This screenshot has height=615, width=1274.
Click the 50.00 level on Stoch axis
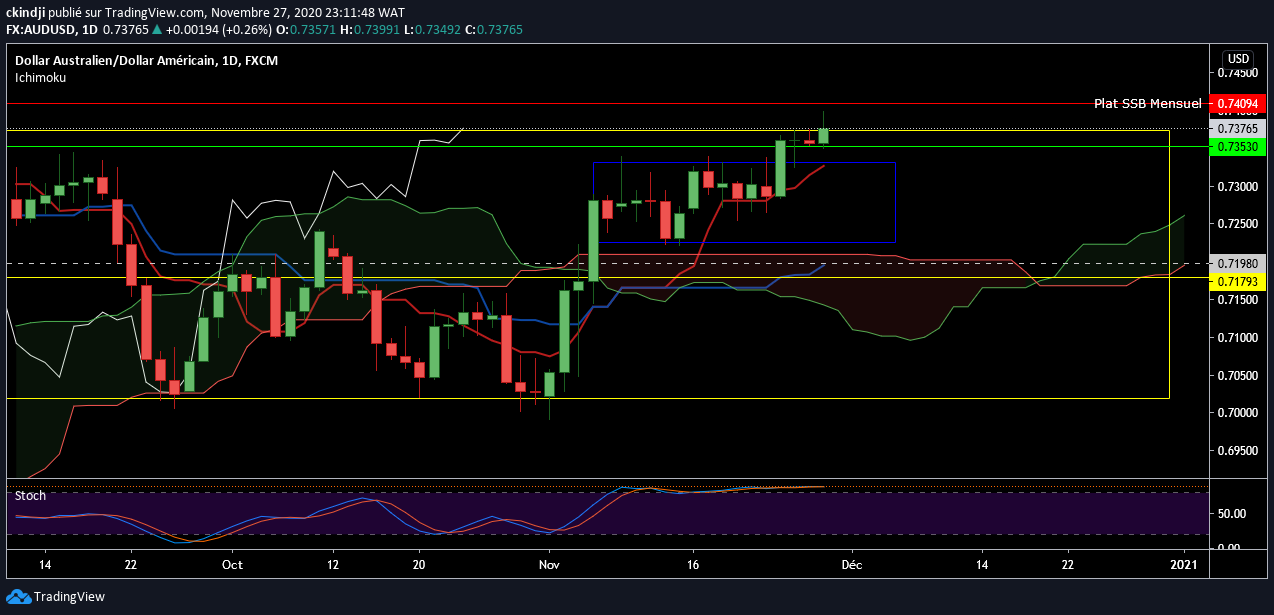click(x=1231, y=514)
